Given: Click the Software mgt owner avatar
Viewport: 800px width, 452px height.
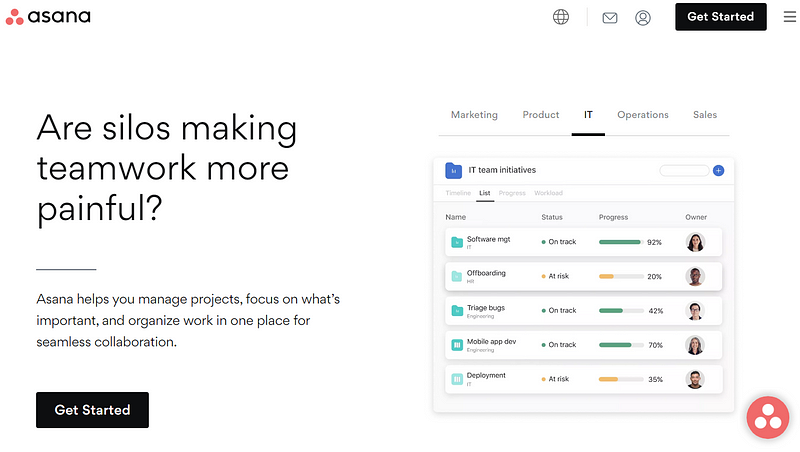Looking at the screenshot, I should click(695, 242).
